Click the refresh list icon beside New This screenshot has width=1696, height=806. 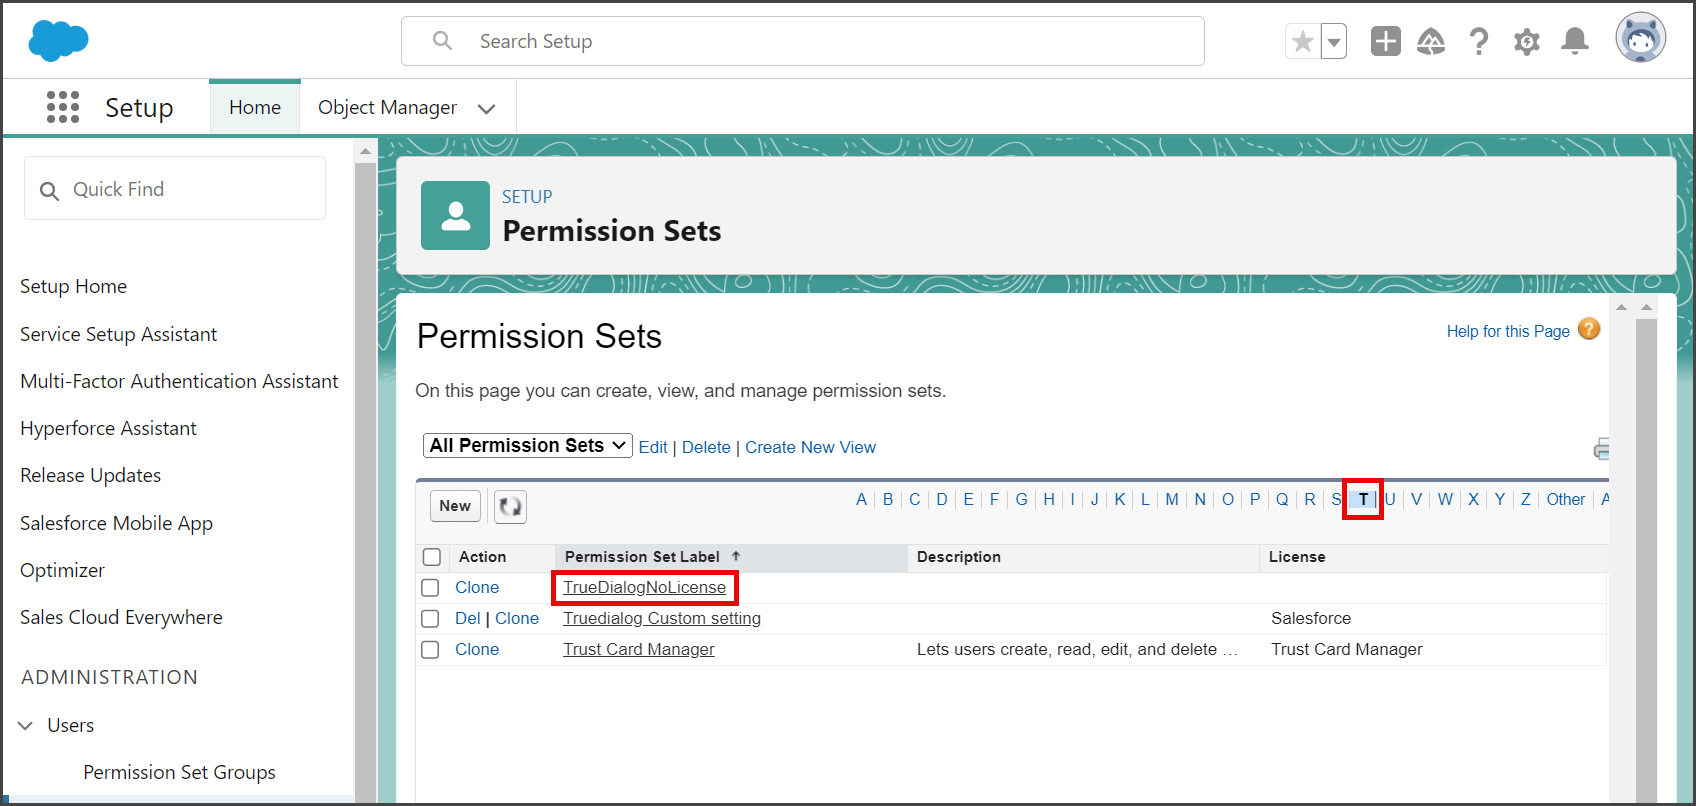(510, 506)
